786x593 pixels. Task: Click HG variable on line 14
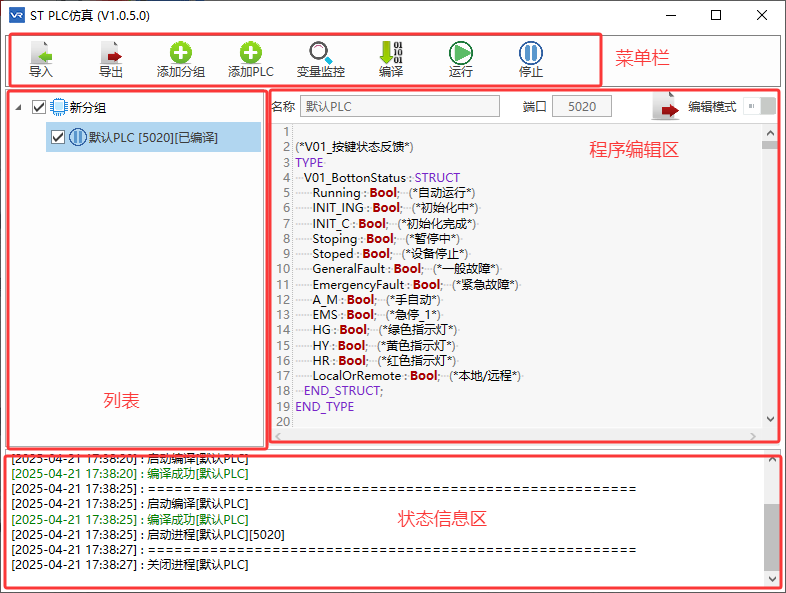pos(321,330)
